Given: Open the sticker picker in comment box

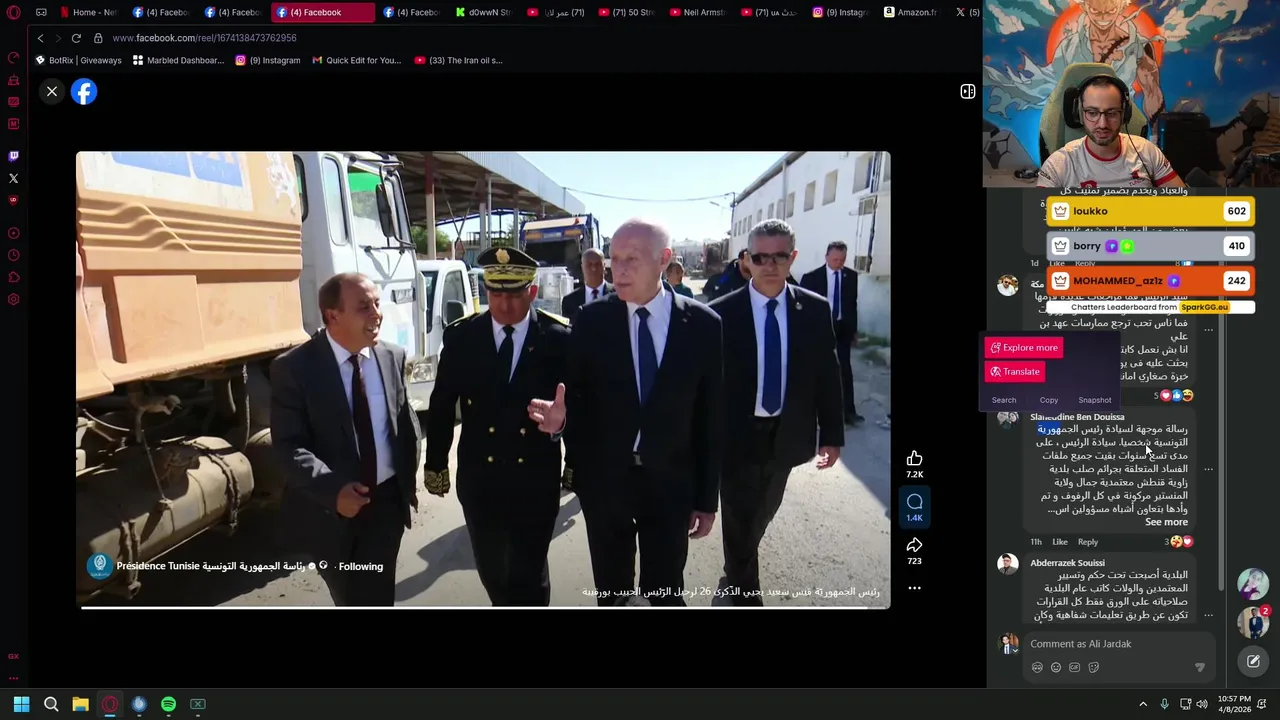Looking at the screenshot, I should pos(1094,667).
